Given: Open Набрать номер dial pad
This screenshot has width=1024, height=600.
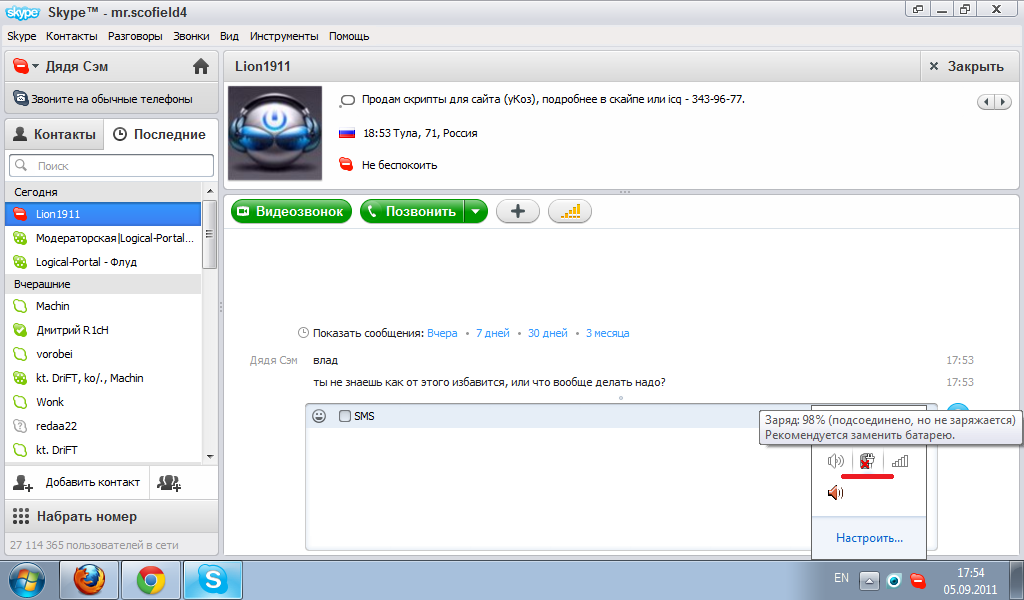Looking at the screenshot, I should (x=112, y=516).
